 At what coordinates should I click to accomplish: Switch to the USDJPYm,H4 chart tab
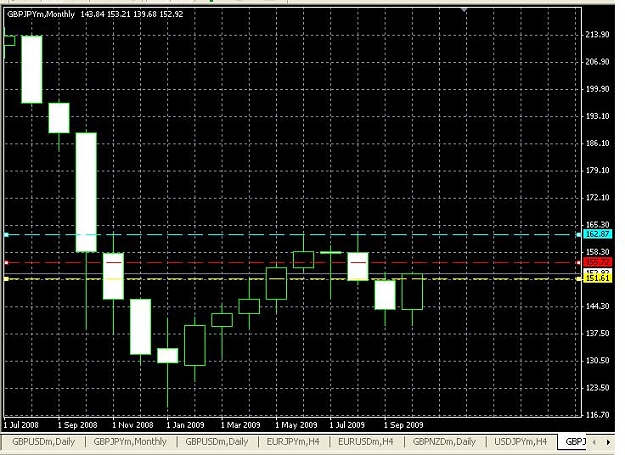pos(521,441)
